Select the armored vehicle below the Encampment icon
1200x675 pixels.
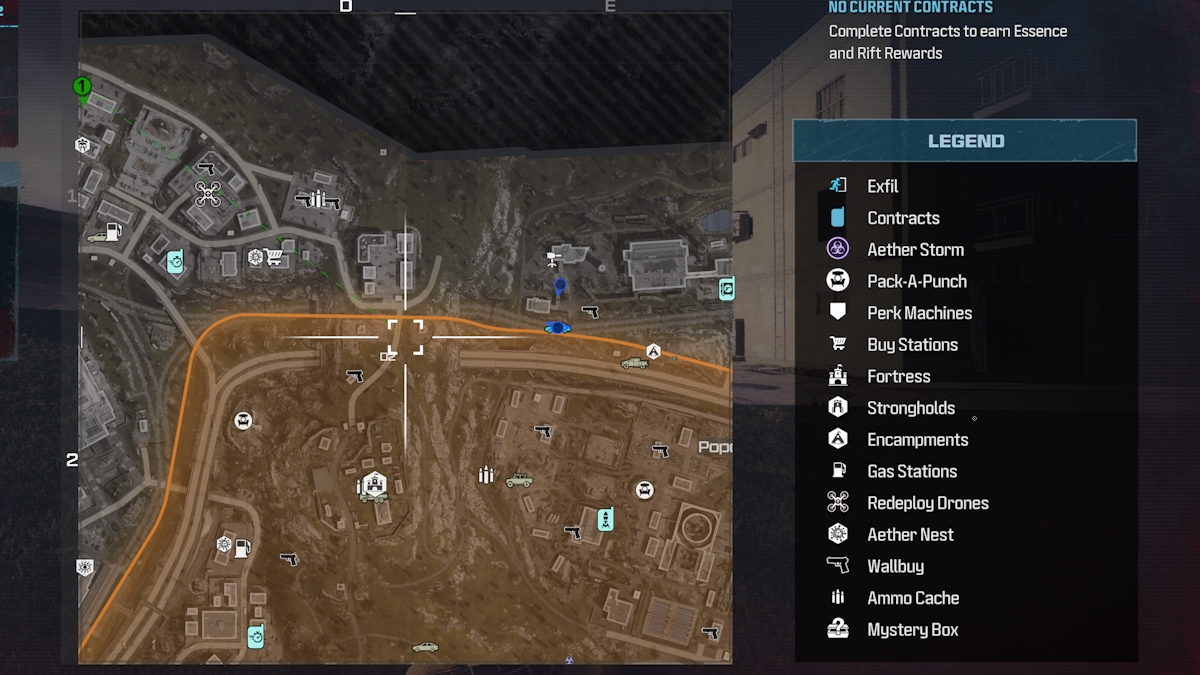(634, 363)
